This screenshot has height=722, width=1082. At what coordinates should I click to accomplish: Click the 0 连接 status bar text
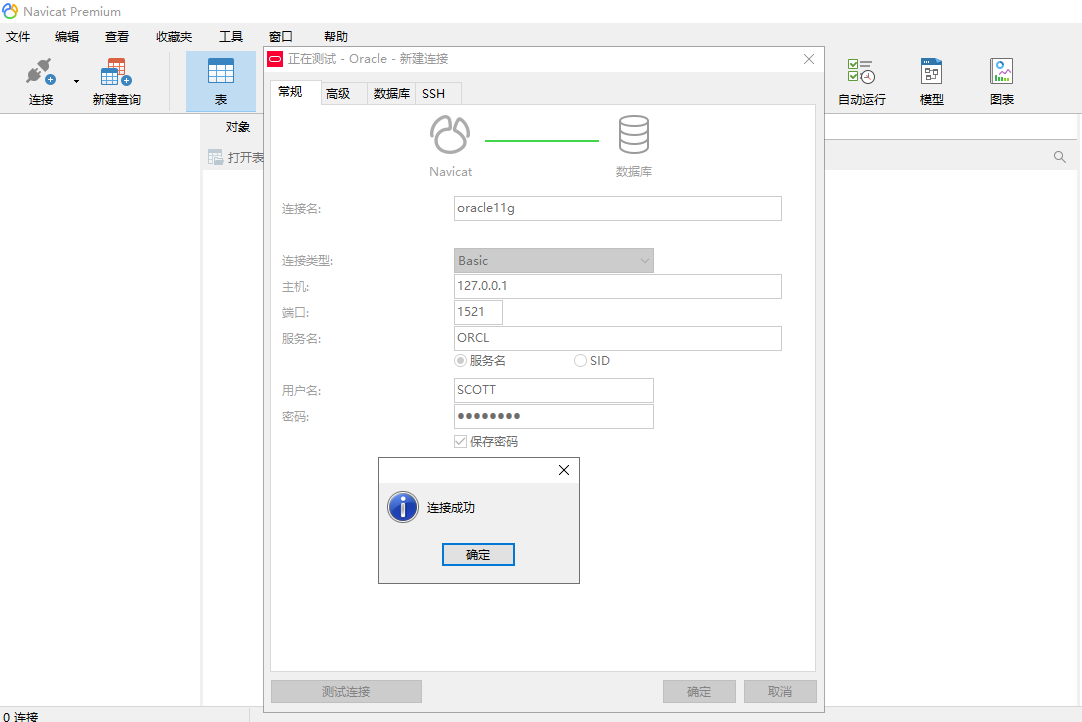[x=20, y=716]
